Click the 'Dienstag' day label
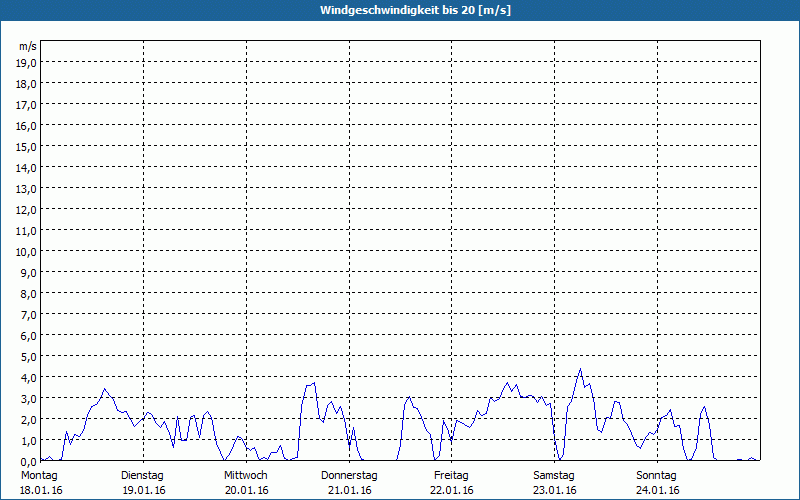Screen dimensions: 800x500 pos(142,476)
